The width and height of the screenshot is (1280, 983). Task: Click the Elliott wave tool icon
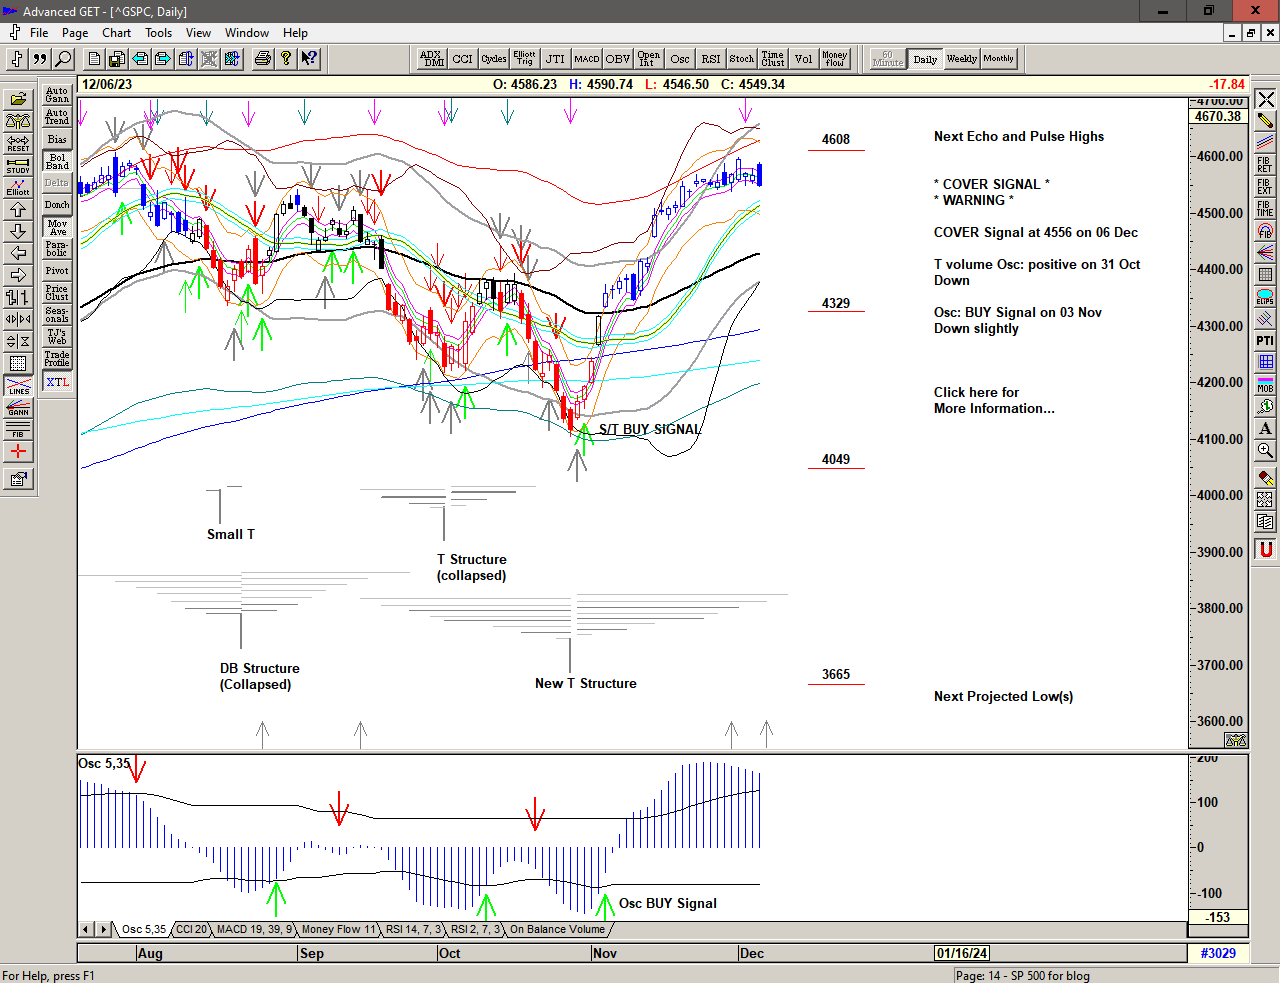pyautogui.click(x=18, y=187)
